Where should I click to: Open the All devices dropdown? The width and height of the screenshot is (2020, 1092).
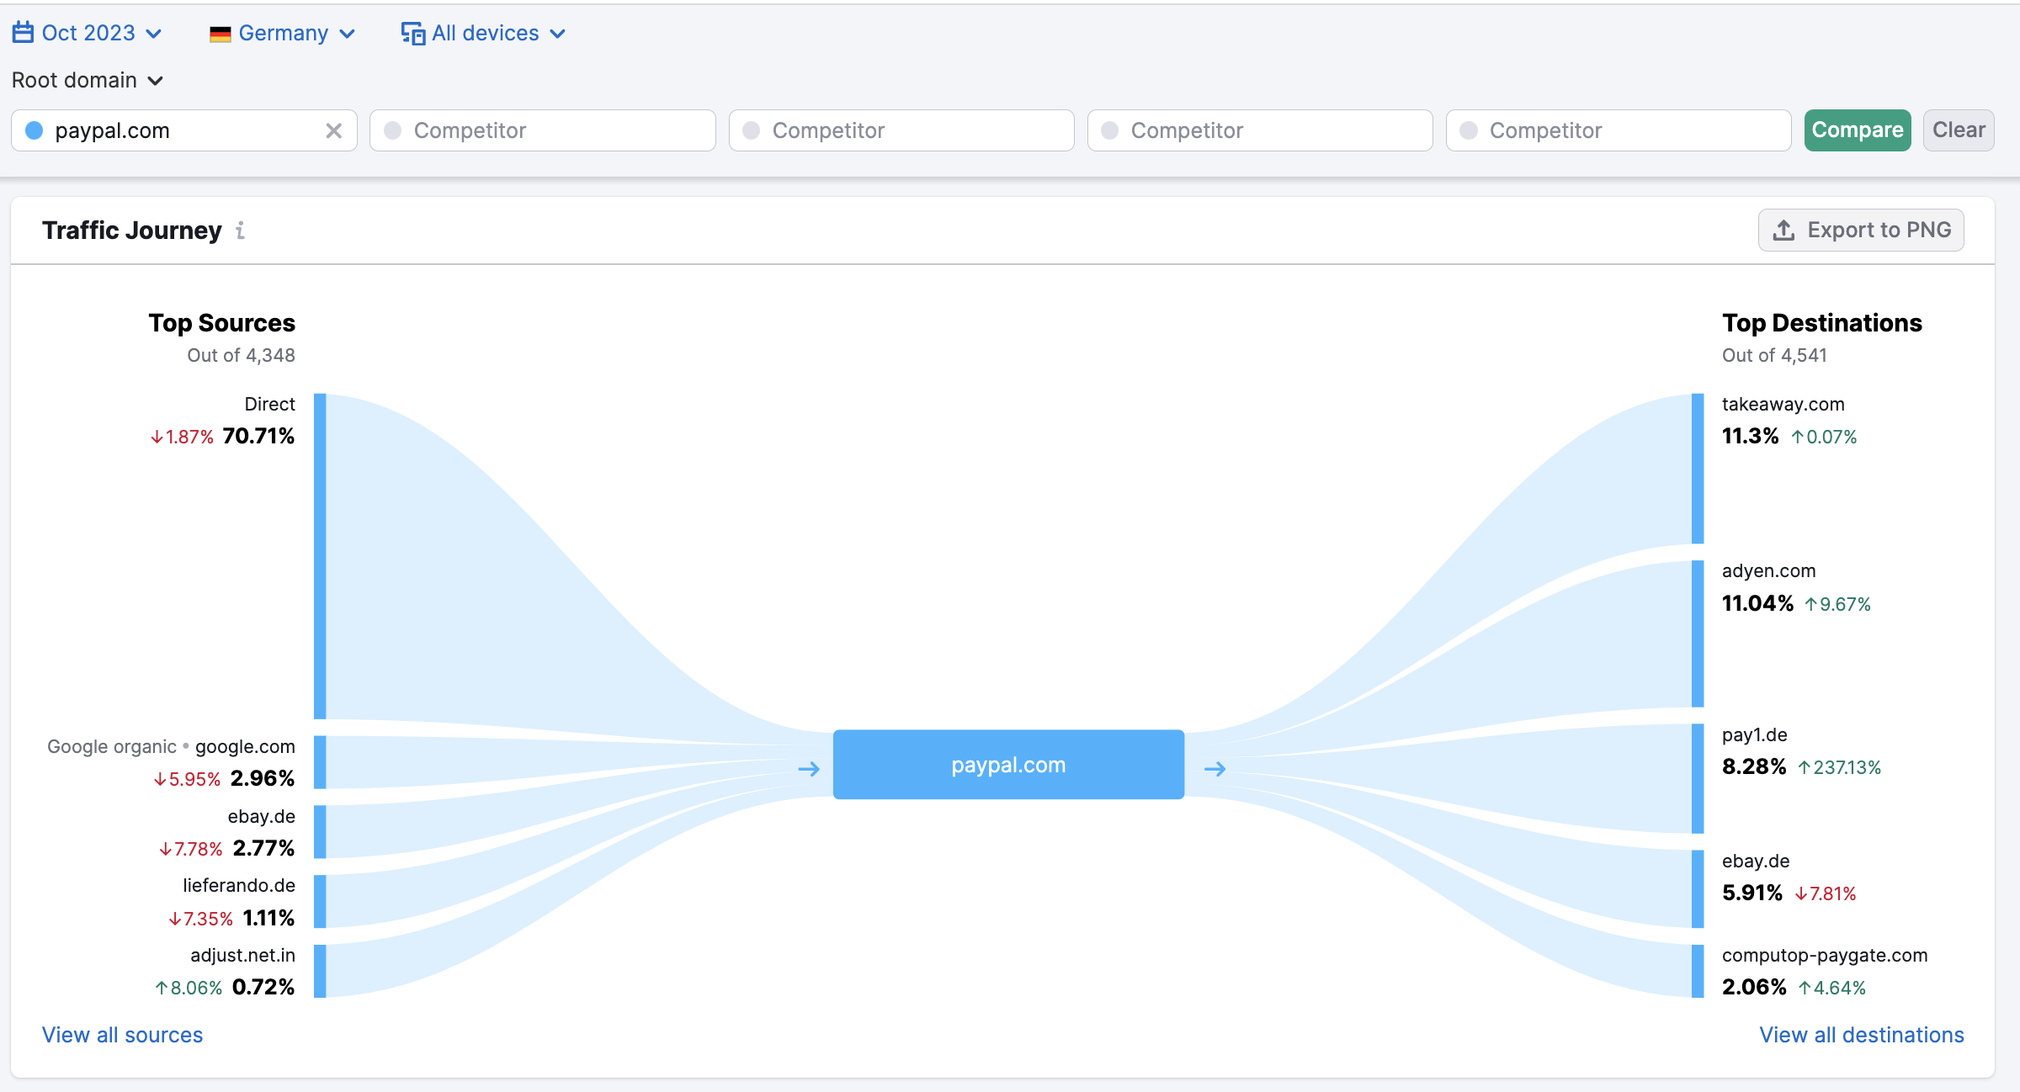point(484,33)
